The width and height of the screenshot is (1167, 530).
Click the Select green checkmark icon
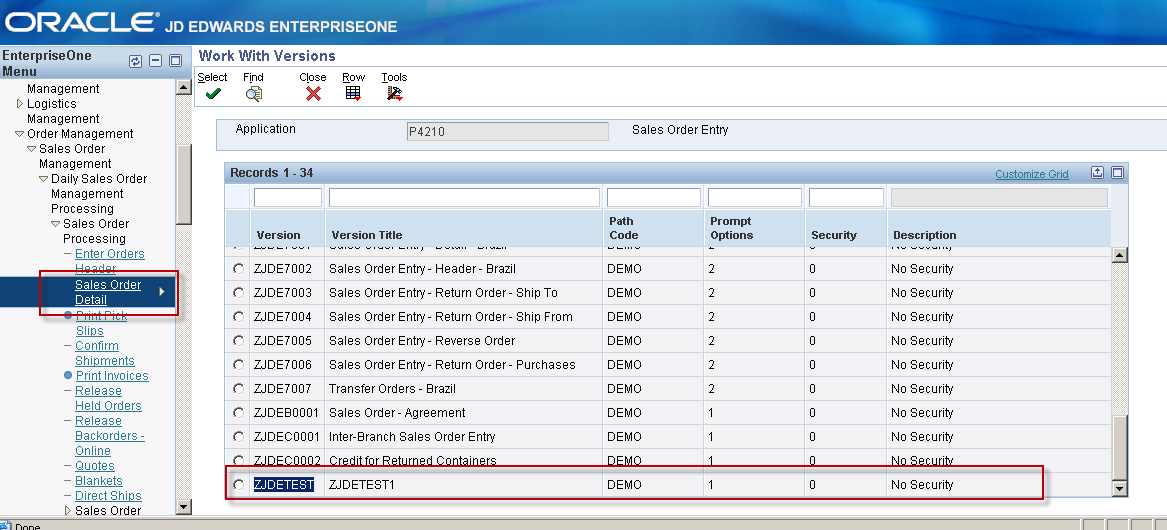pos(213,94)
